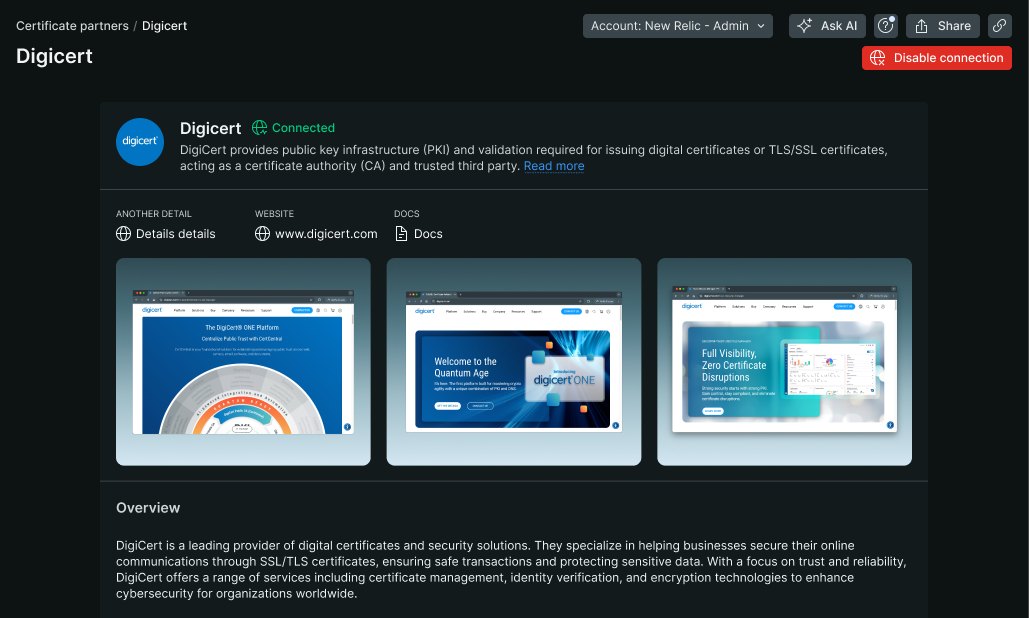Viewport: 1029px width, 618px height.
Task: Open the DigiCert ONE Platform screenshot thumbnail
Action: click(x=243, y=361)
